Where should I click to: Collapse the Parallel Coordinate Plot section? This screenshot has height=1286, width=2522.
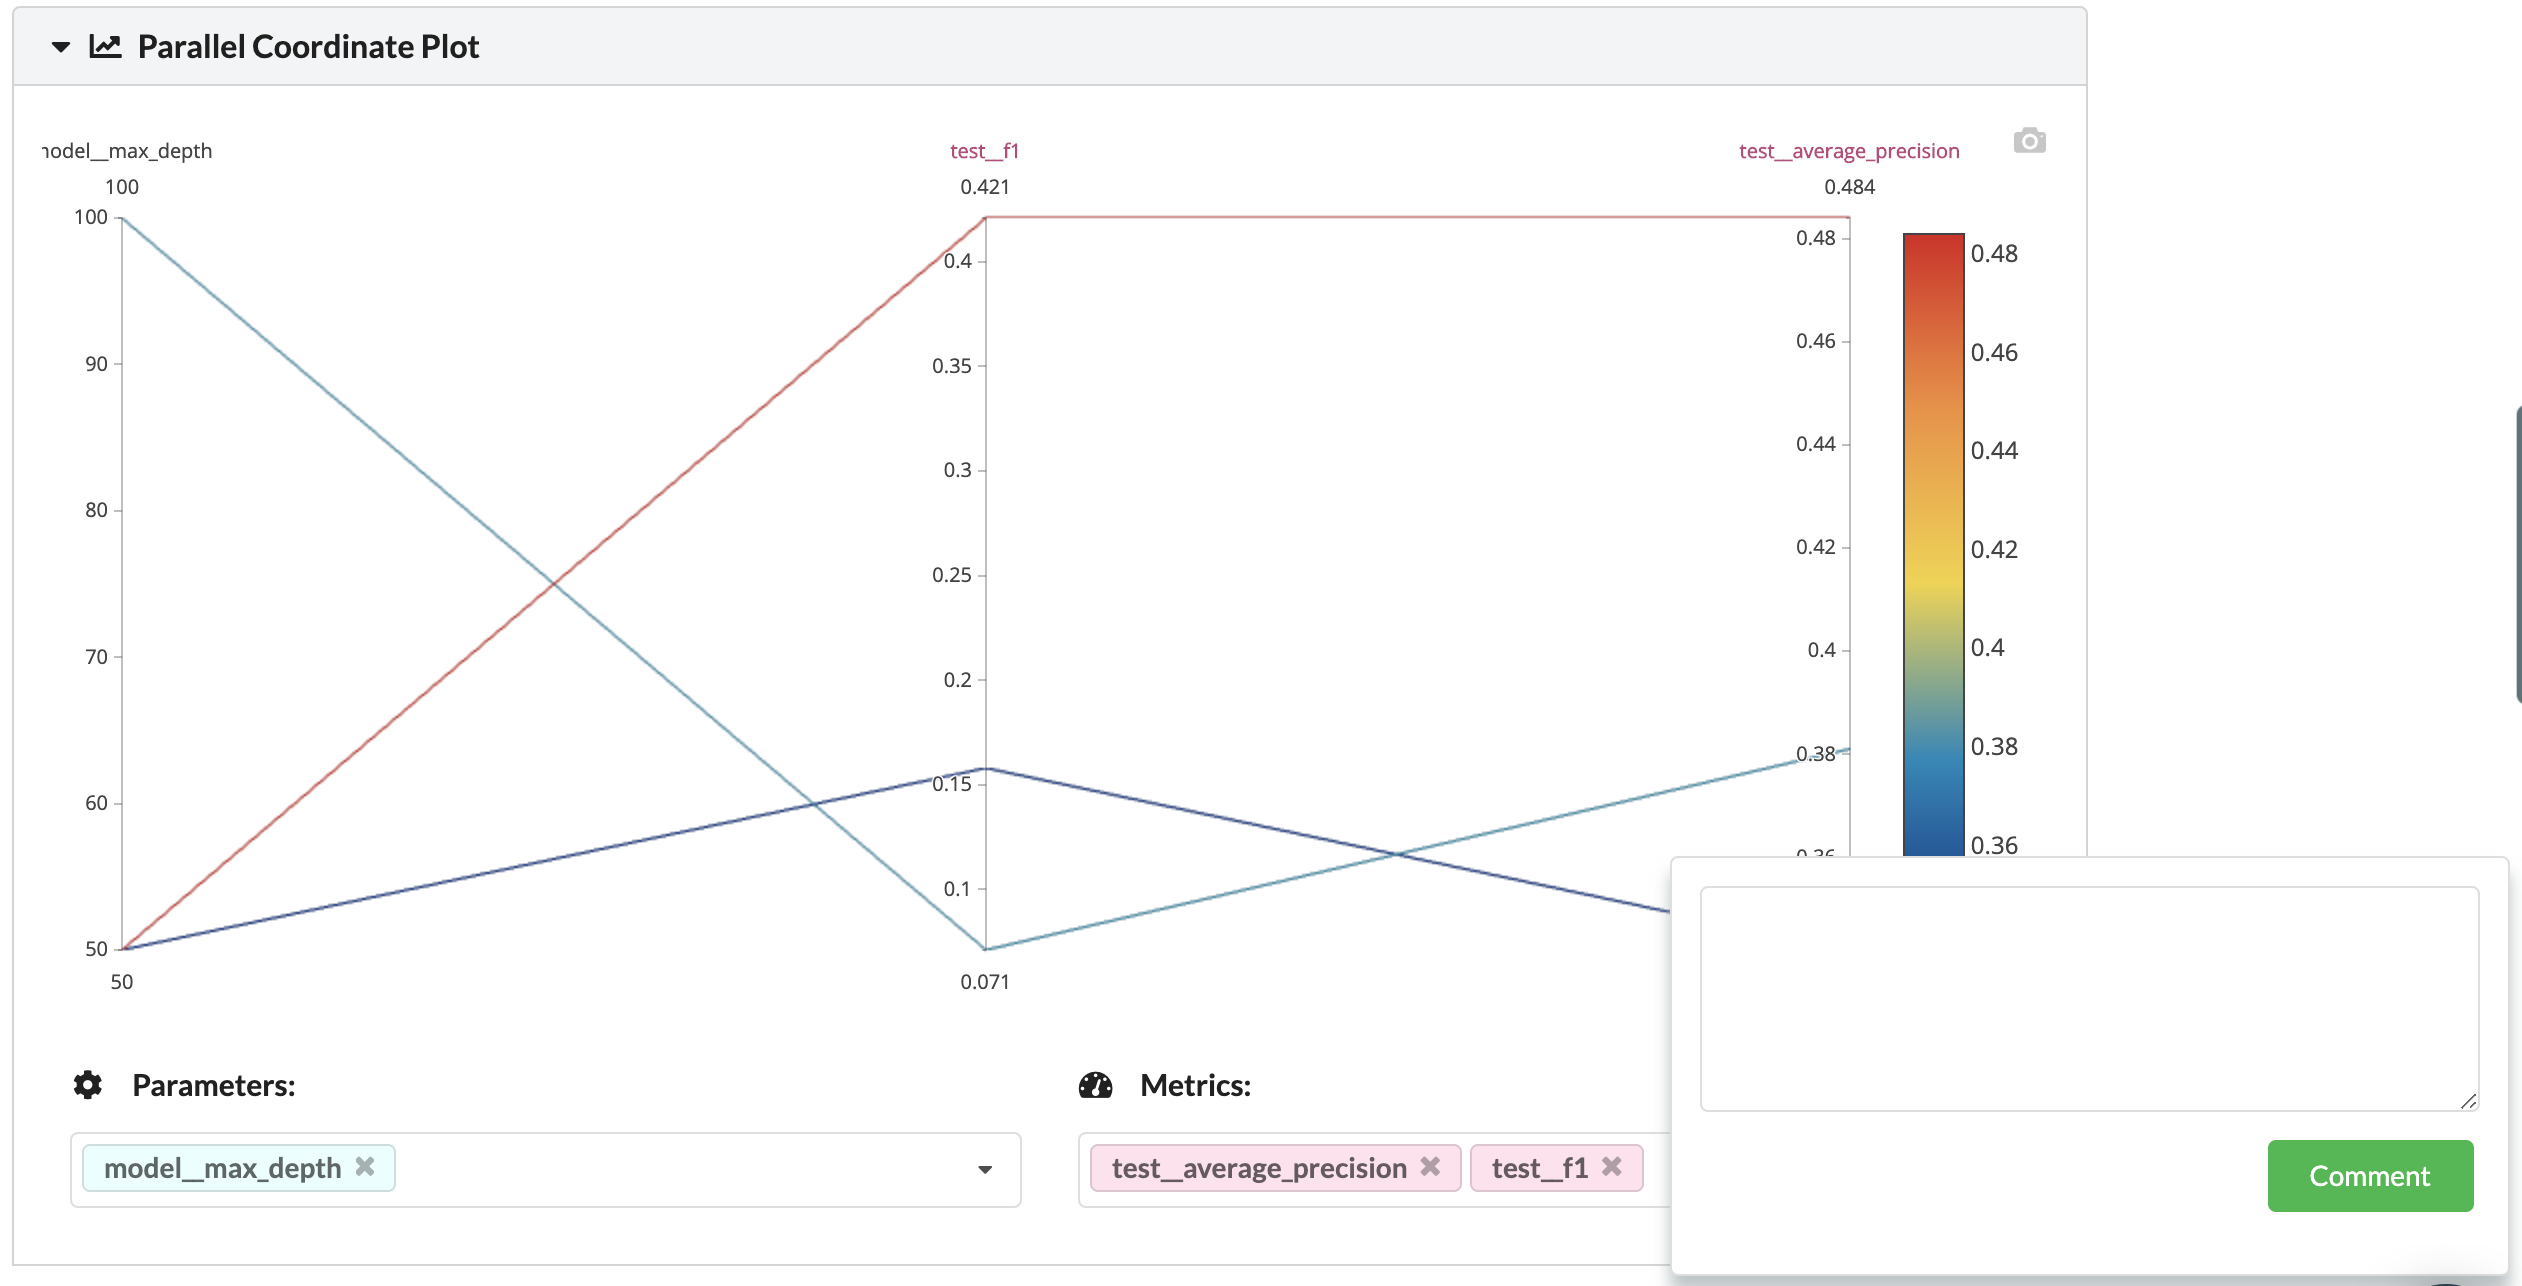coord(61,47)
